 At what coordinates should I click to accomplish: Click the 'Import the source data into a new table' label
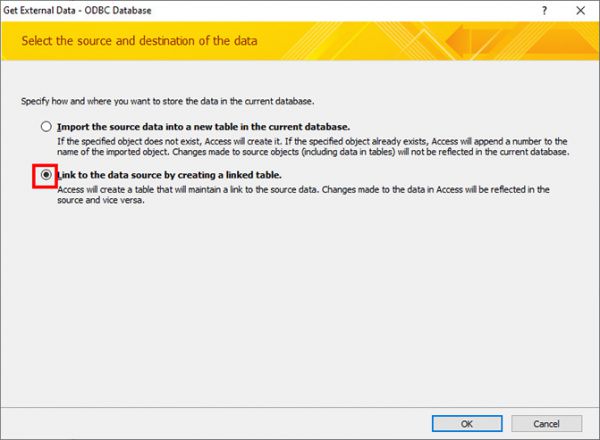(204, 127)
